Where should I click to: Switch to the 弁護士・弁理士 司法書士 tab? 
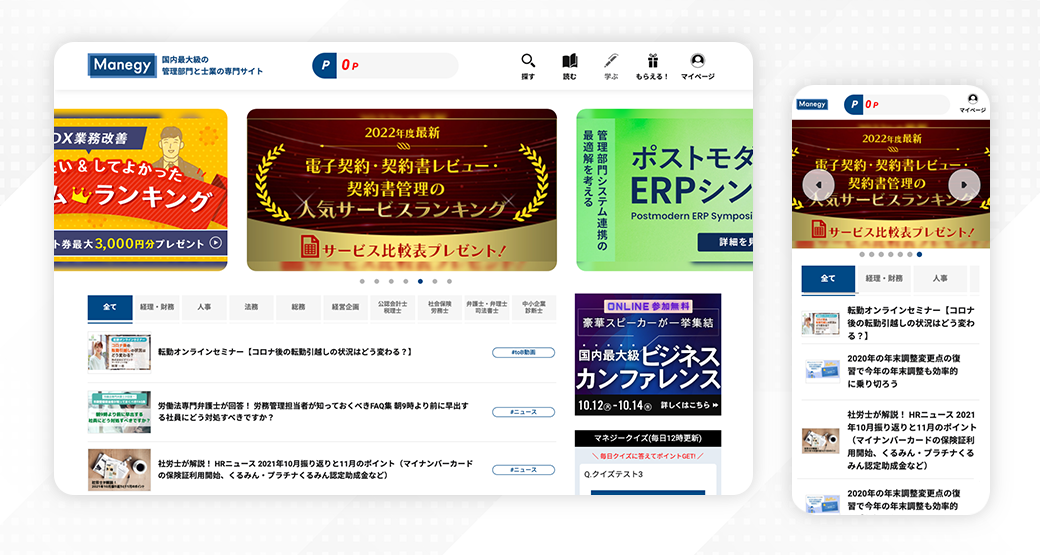pyautogui.click(x=487, y=308)
